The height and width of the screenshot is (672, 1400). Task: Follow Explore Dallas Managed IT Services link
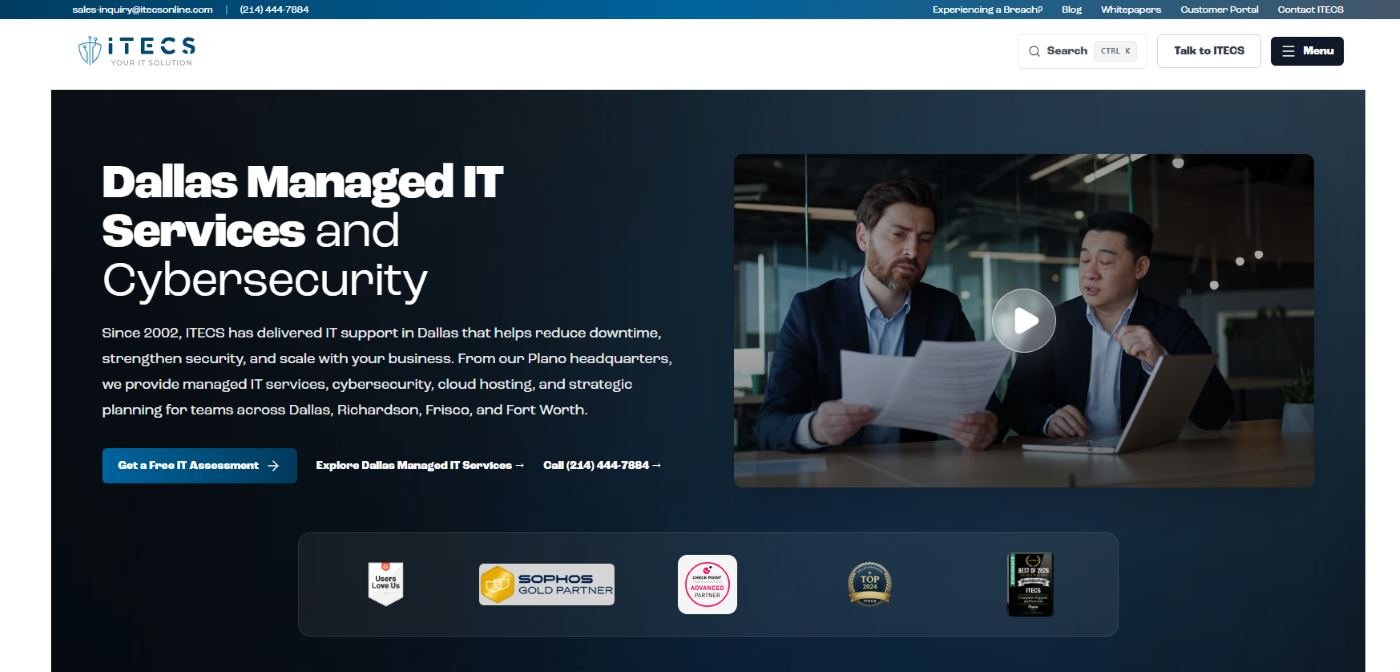pyautogui.click(x=420, y=466)
